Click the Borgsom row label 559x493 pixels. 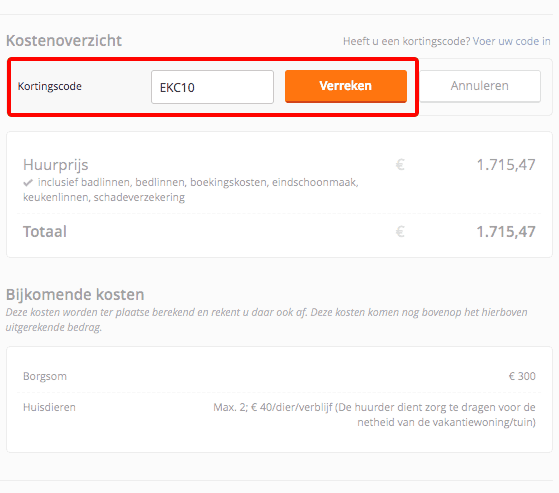[x=45, y=376]
